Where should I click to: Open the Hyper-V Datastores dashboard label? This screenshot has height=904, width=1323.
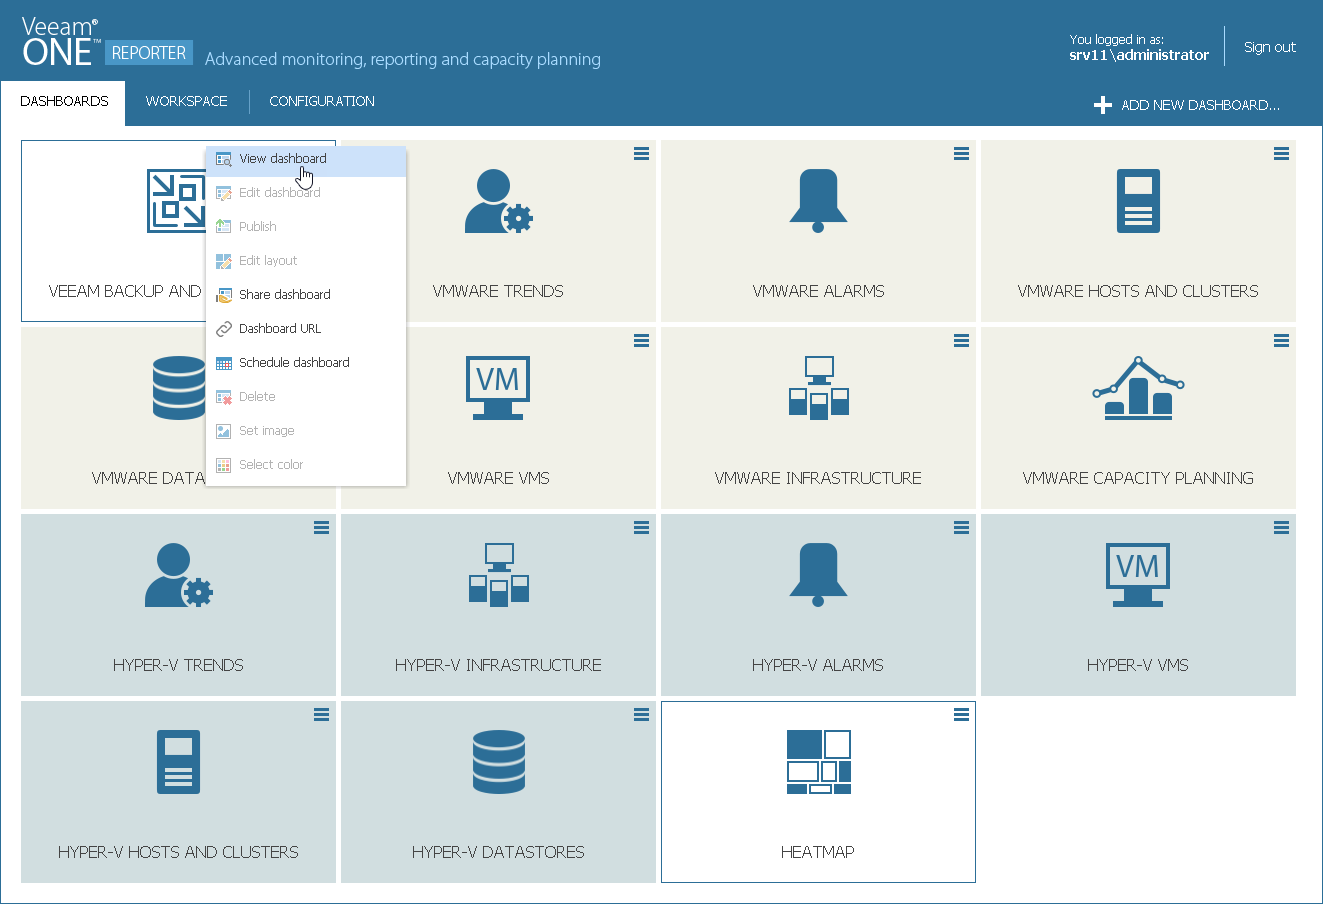[x=498, y=853]
